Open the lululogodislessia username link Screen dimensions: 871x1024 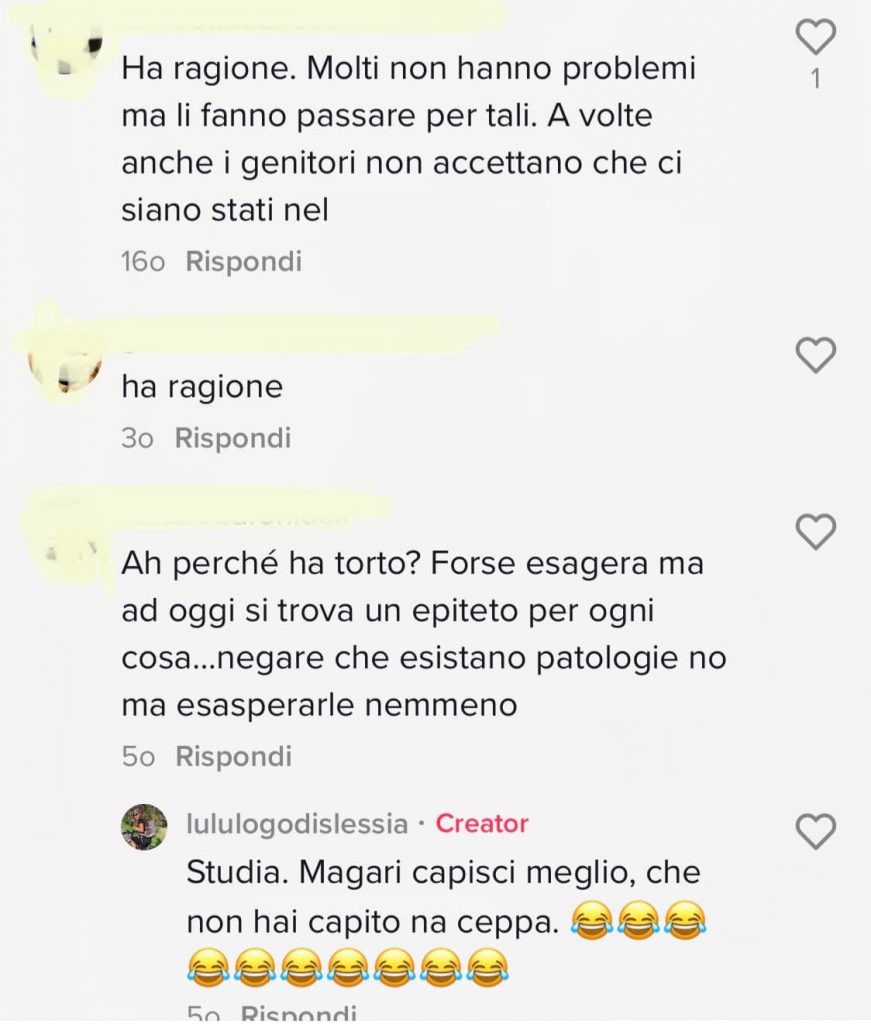[x=297, y=824]
